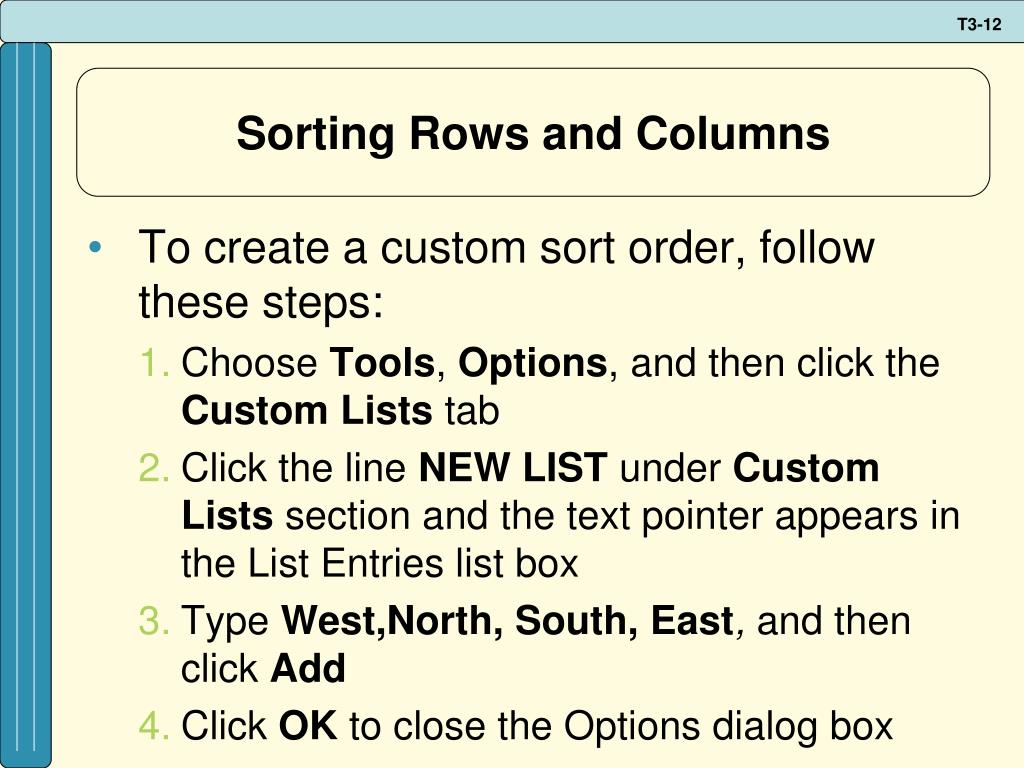Click the words List Entries list box
1024x768 pixels.
coord(413,564)
